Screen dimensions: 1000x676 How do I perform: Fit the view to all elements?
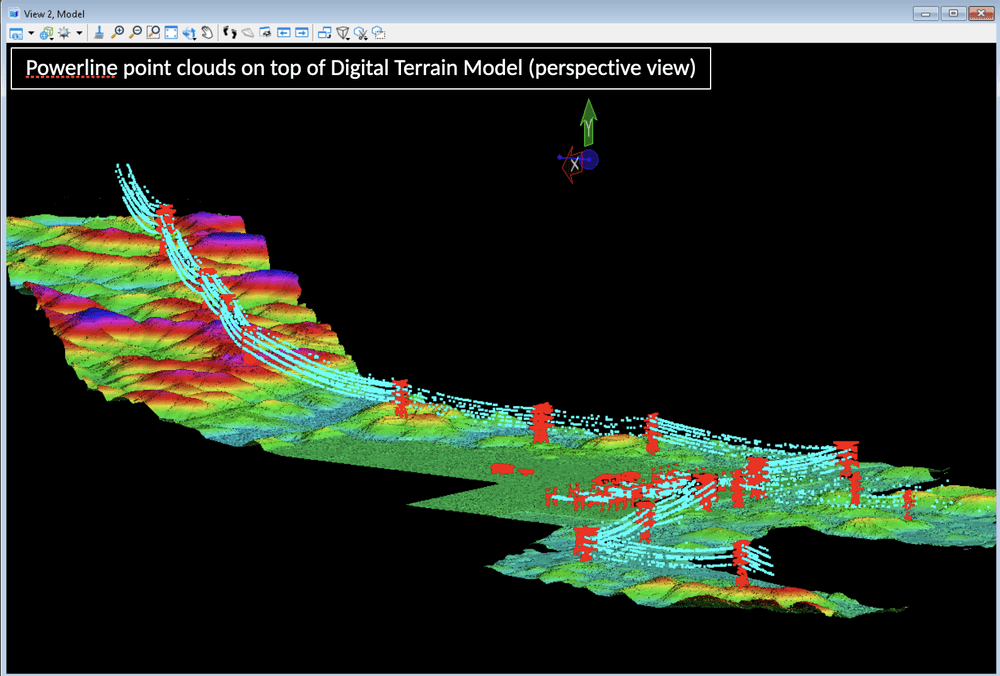click(170, 33)
